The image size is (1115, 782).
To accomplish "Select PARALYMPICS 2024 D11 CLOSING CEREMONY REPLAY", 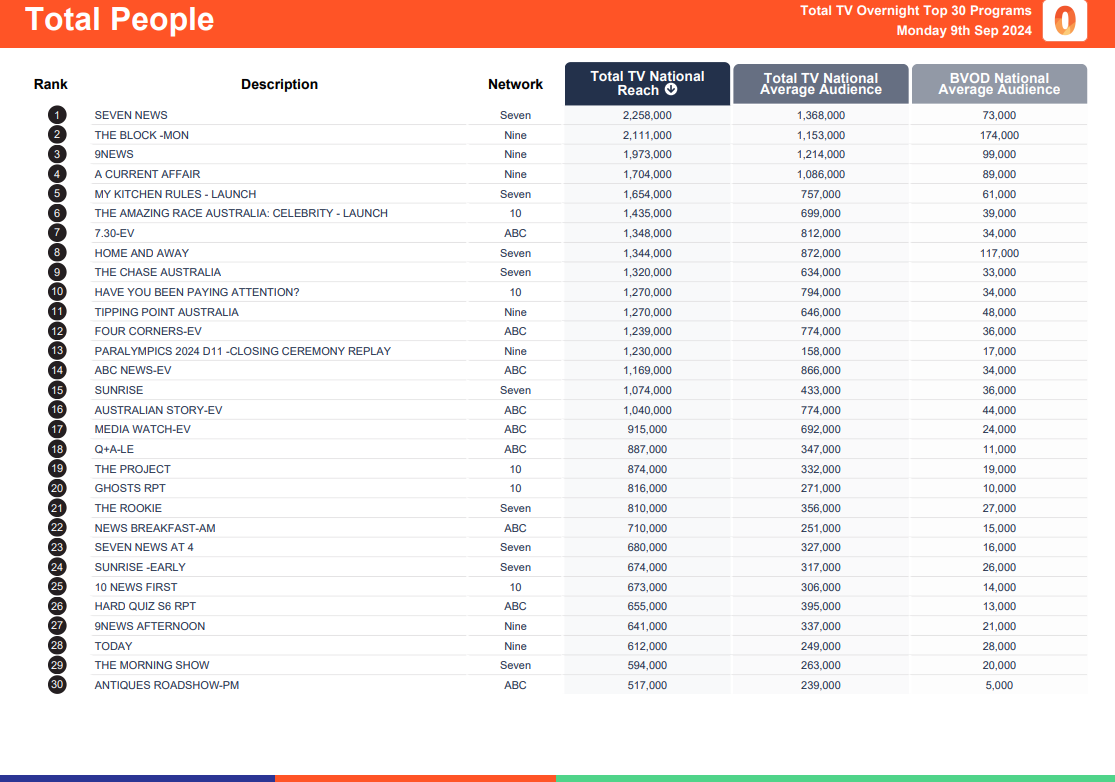I will [242, 351].
